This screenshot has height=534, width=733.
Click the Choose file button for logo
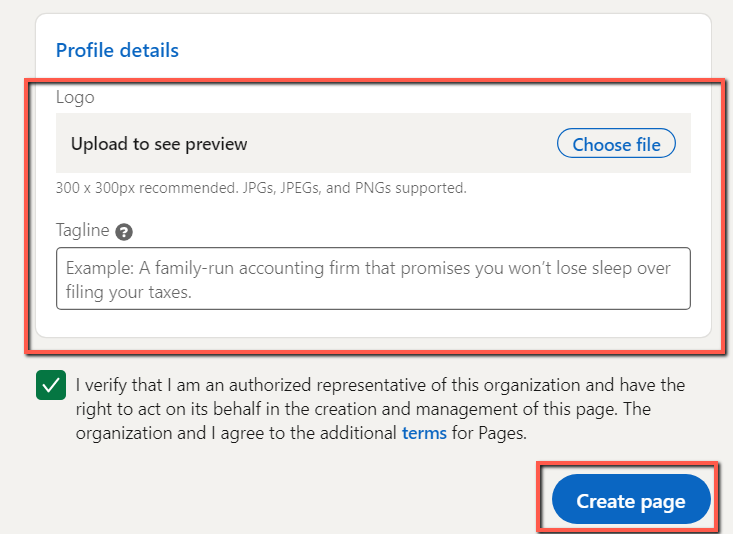click(x=616, y=144)
